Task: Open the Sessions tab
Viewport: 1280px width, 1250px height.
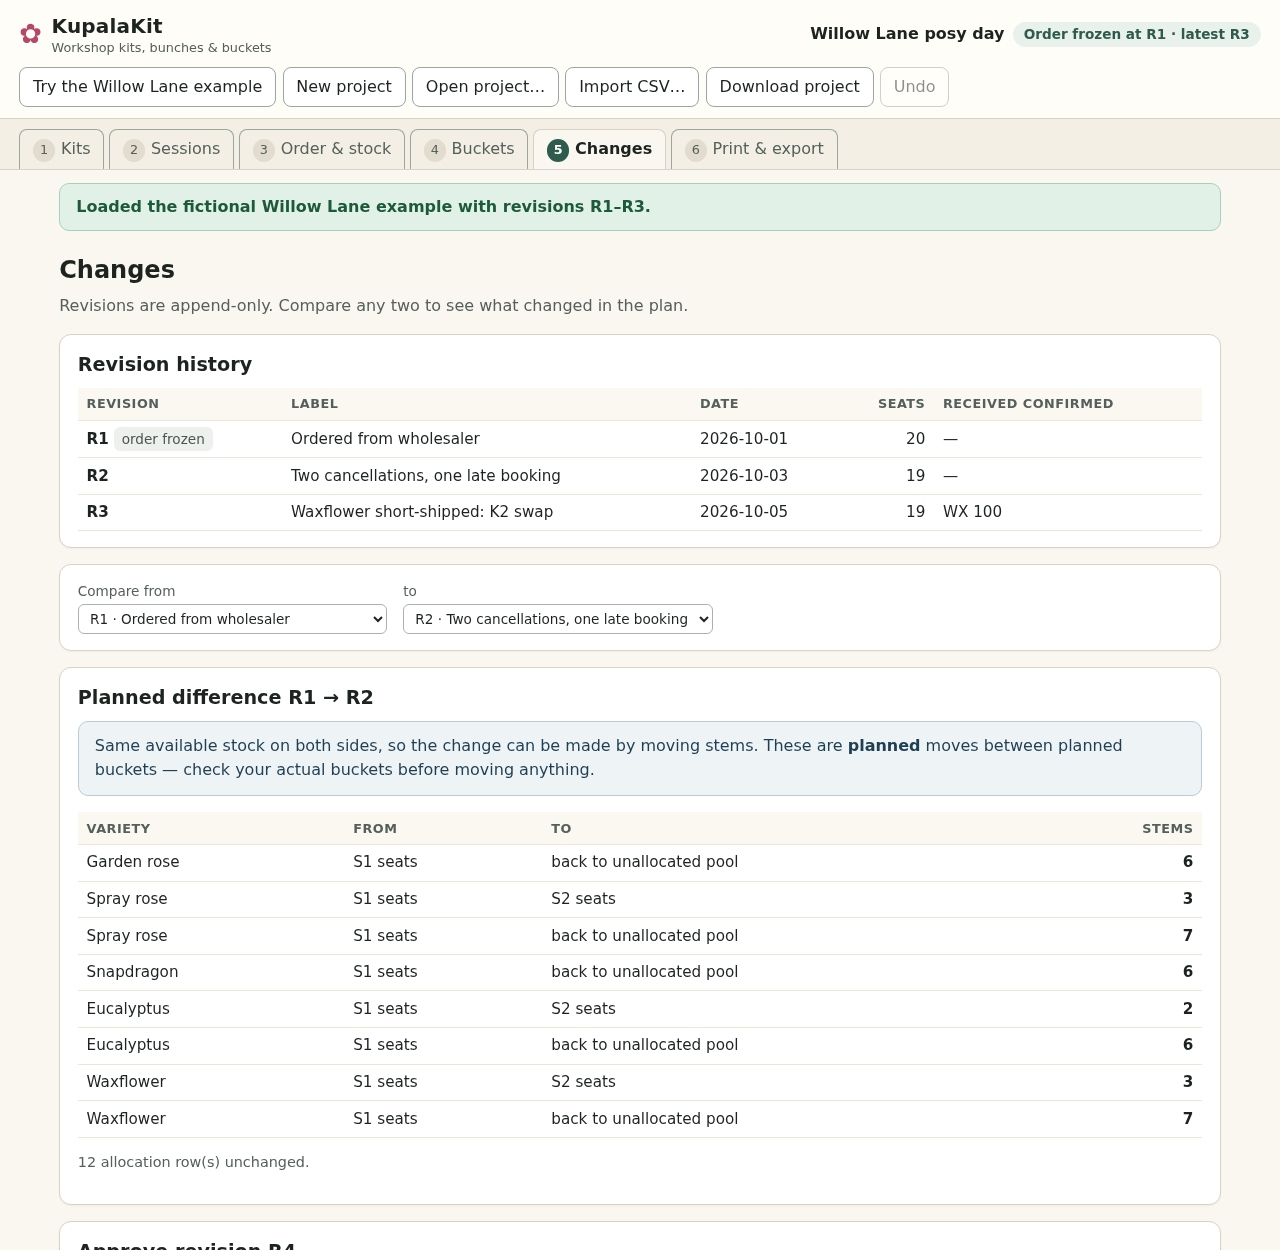Action: pyautogui.click(x=171, y=149)
